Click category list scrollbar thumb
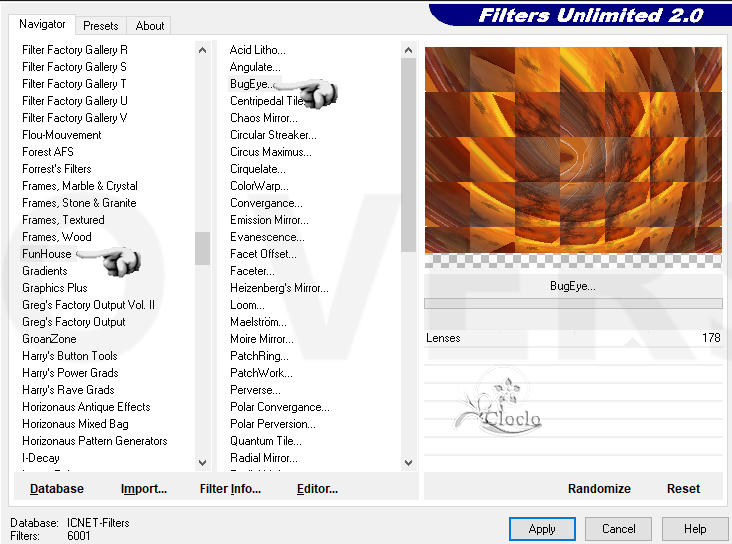 coord(202,248)
